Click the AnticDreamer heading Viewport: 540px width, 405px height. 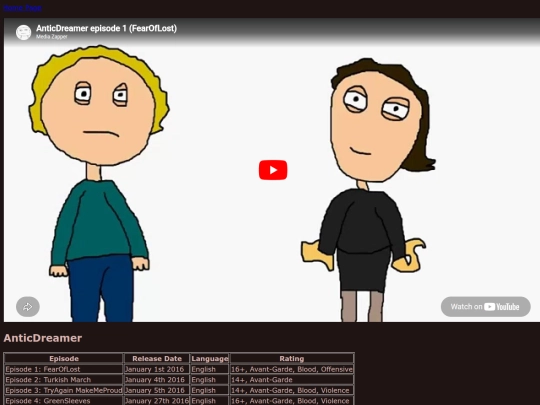43,338
